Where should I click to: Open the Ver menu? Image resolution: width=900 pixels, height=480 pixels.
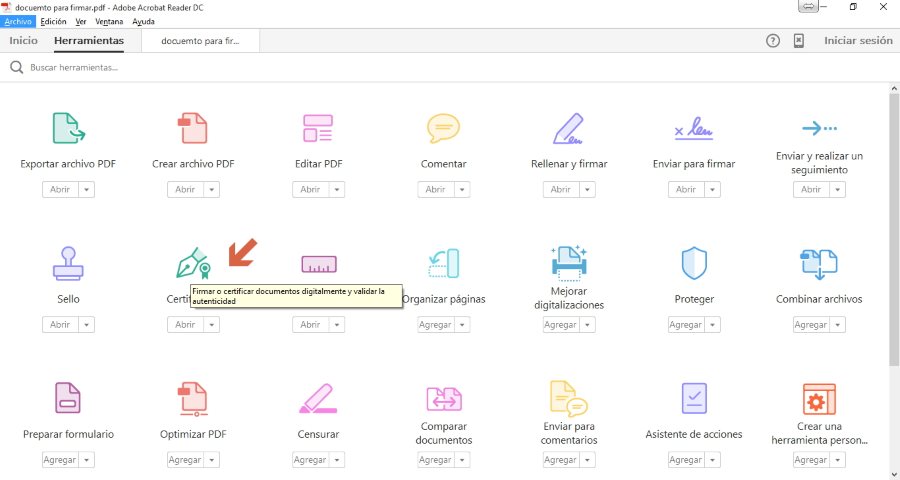point(81,21)
